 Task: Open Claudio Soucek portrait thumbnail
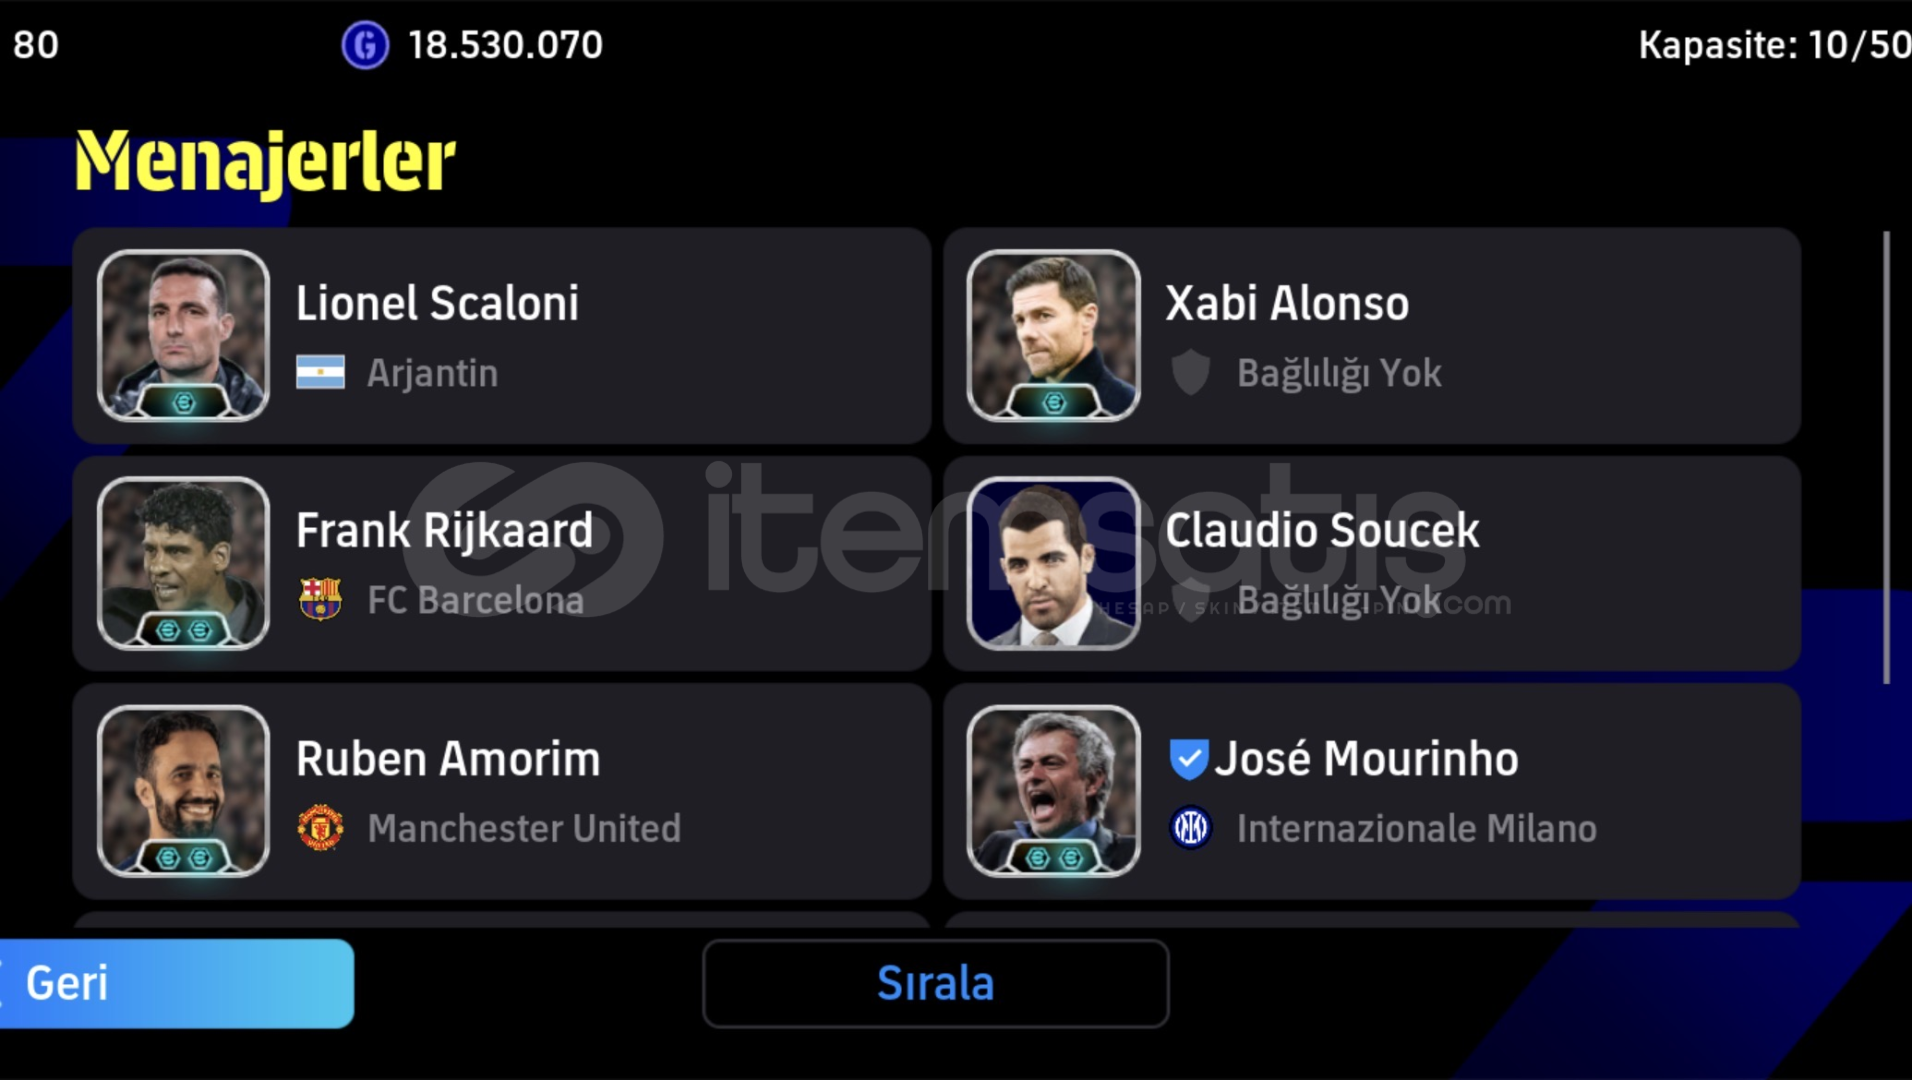click(1054, 563)
